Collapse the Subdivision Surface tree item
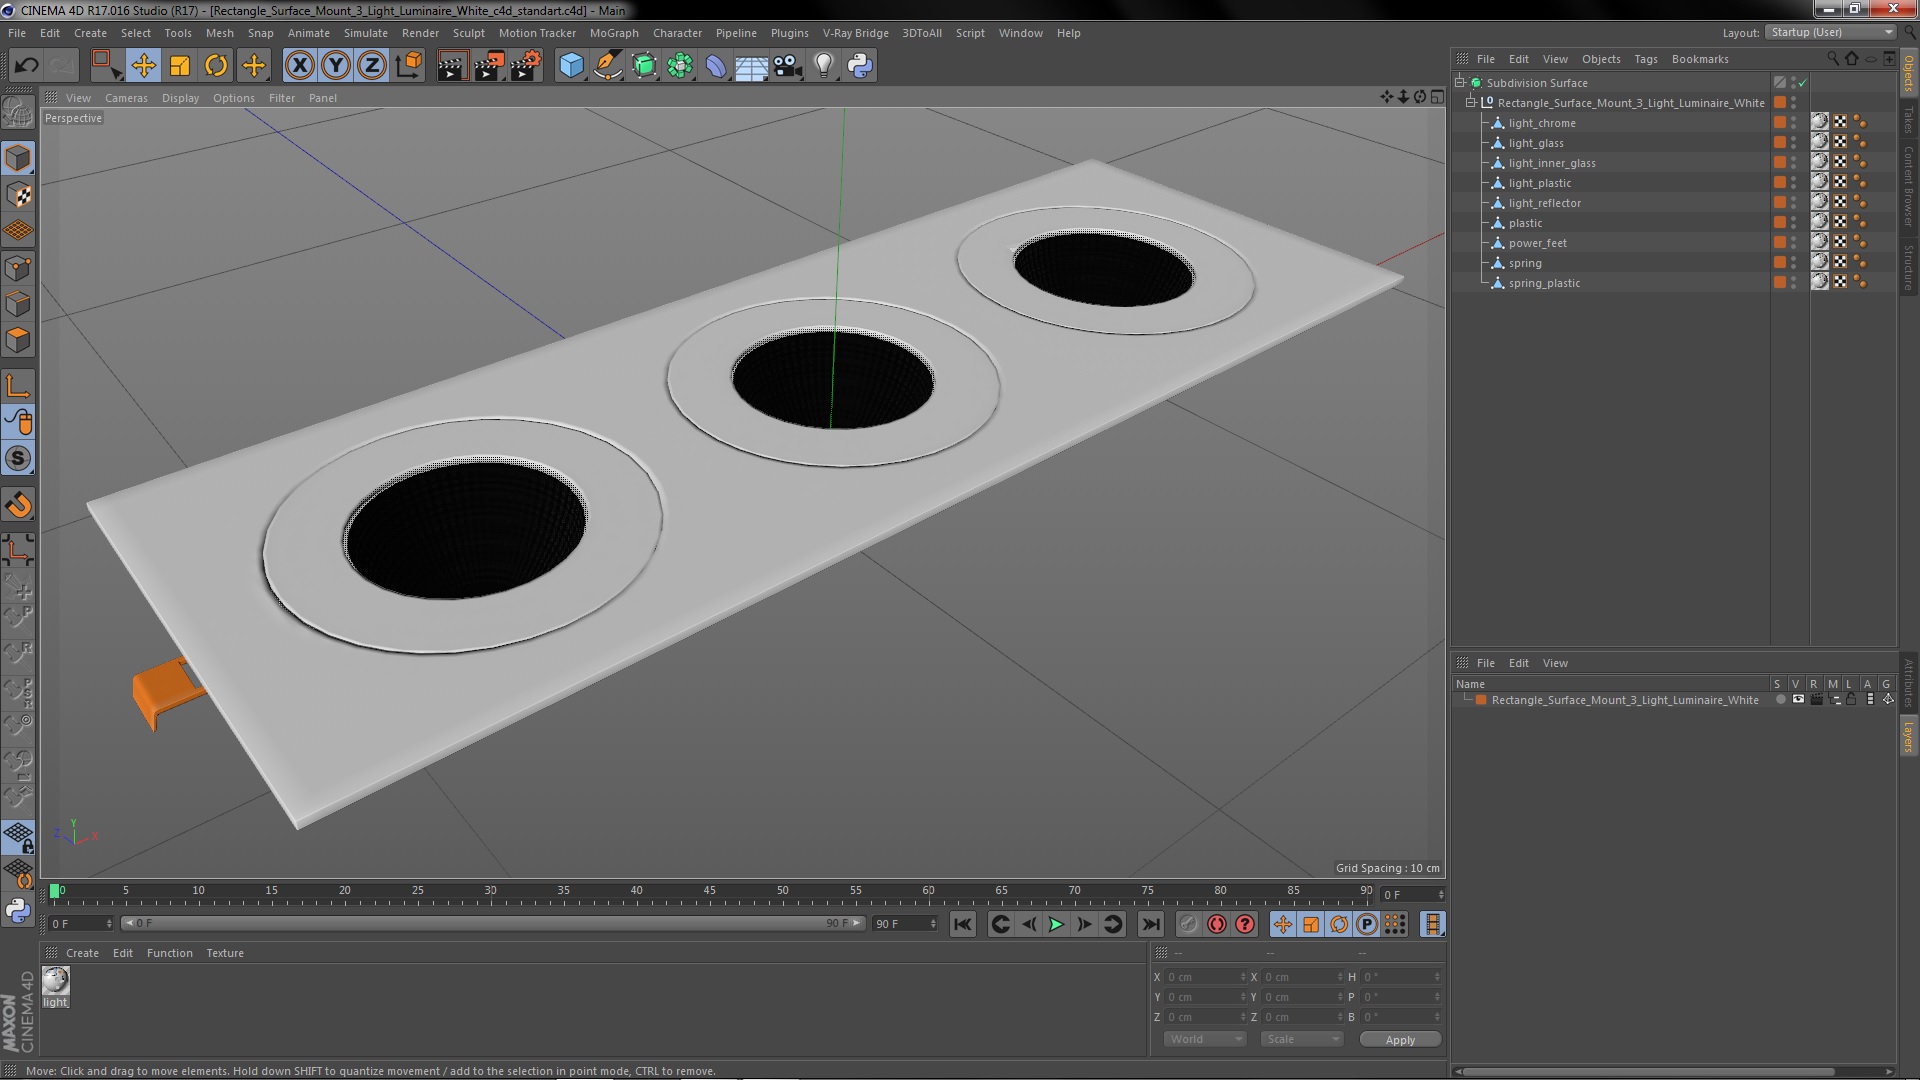The image size is (1920, 1080). [1460, 83]
